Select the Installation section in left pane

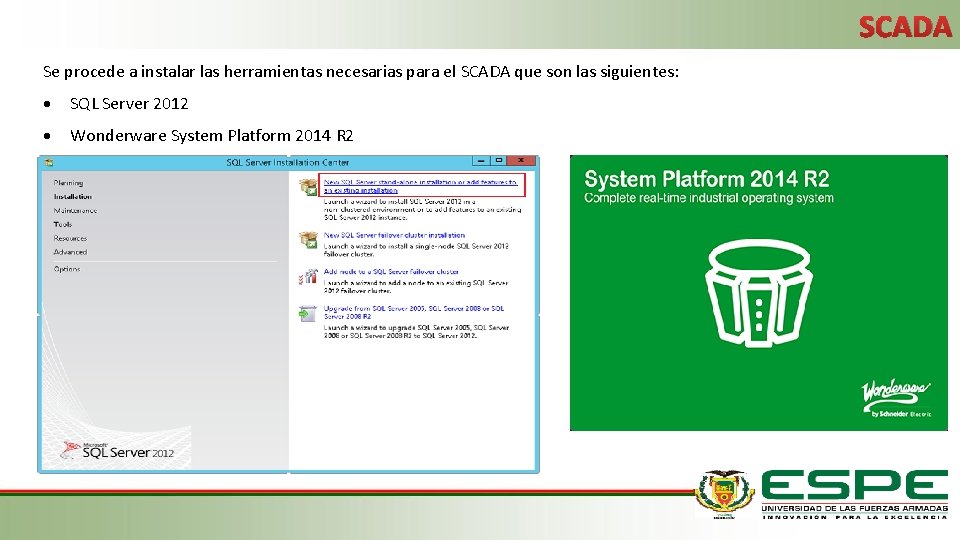pyautogui.click(x=72, y=197)
